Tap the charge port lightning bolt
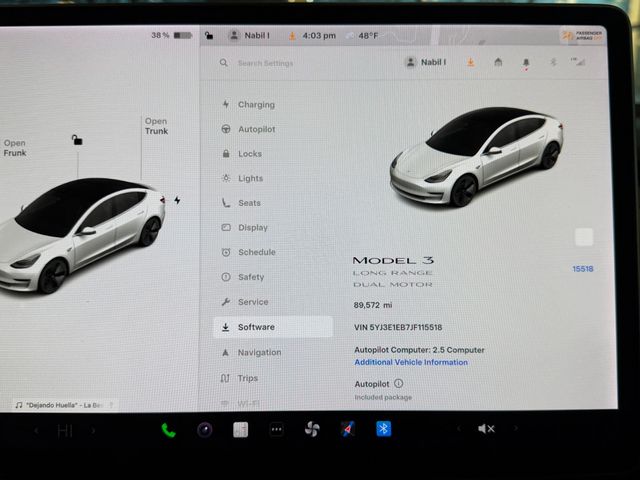Viewport: 640px width, 480px height. click(177, 200)
